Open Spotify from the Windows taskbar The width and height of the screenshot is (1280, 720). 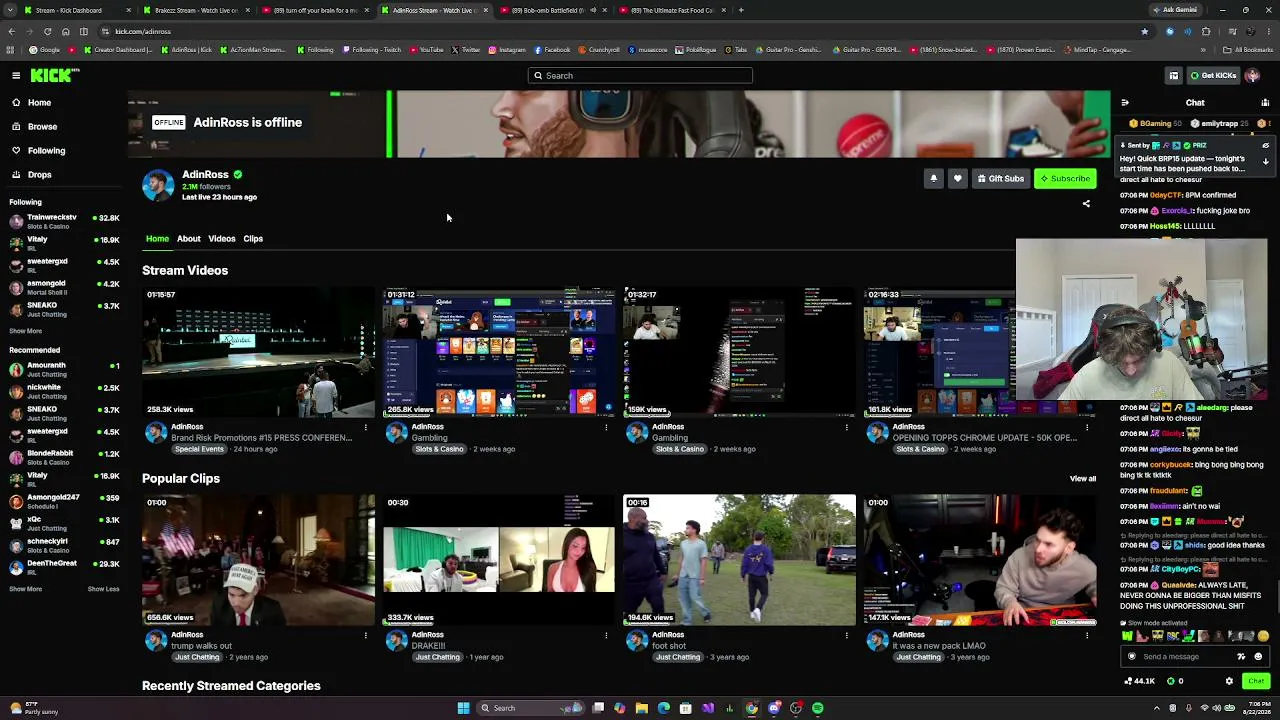818,708
